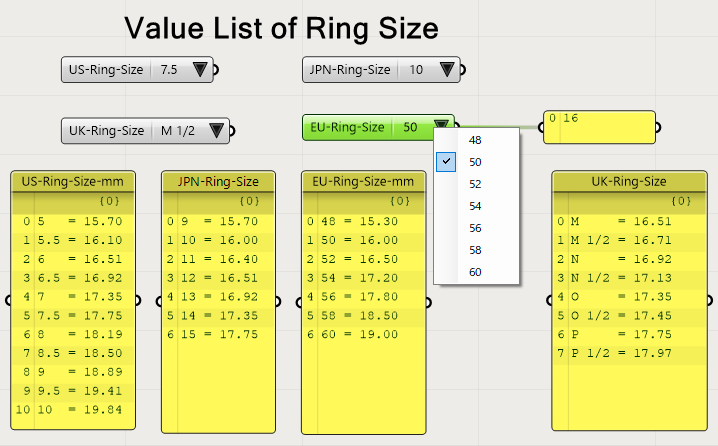Click the EU-Ring-Size green component label
718x446 pixels.
tap(346, 127)
